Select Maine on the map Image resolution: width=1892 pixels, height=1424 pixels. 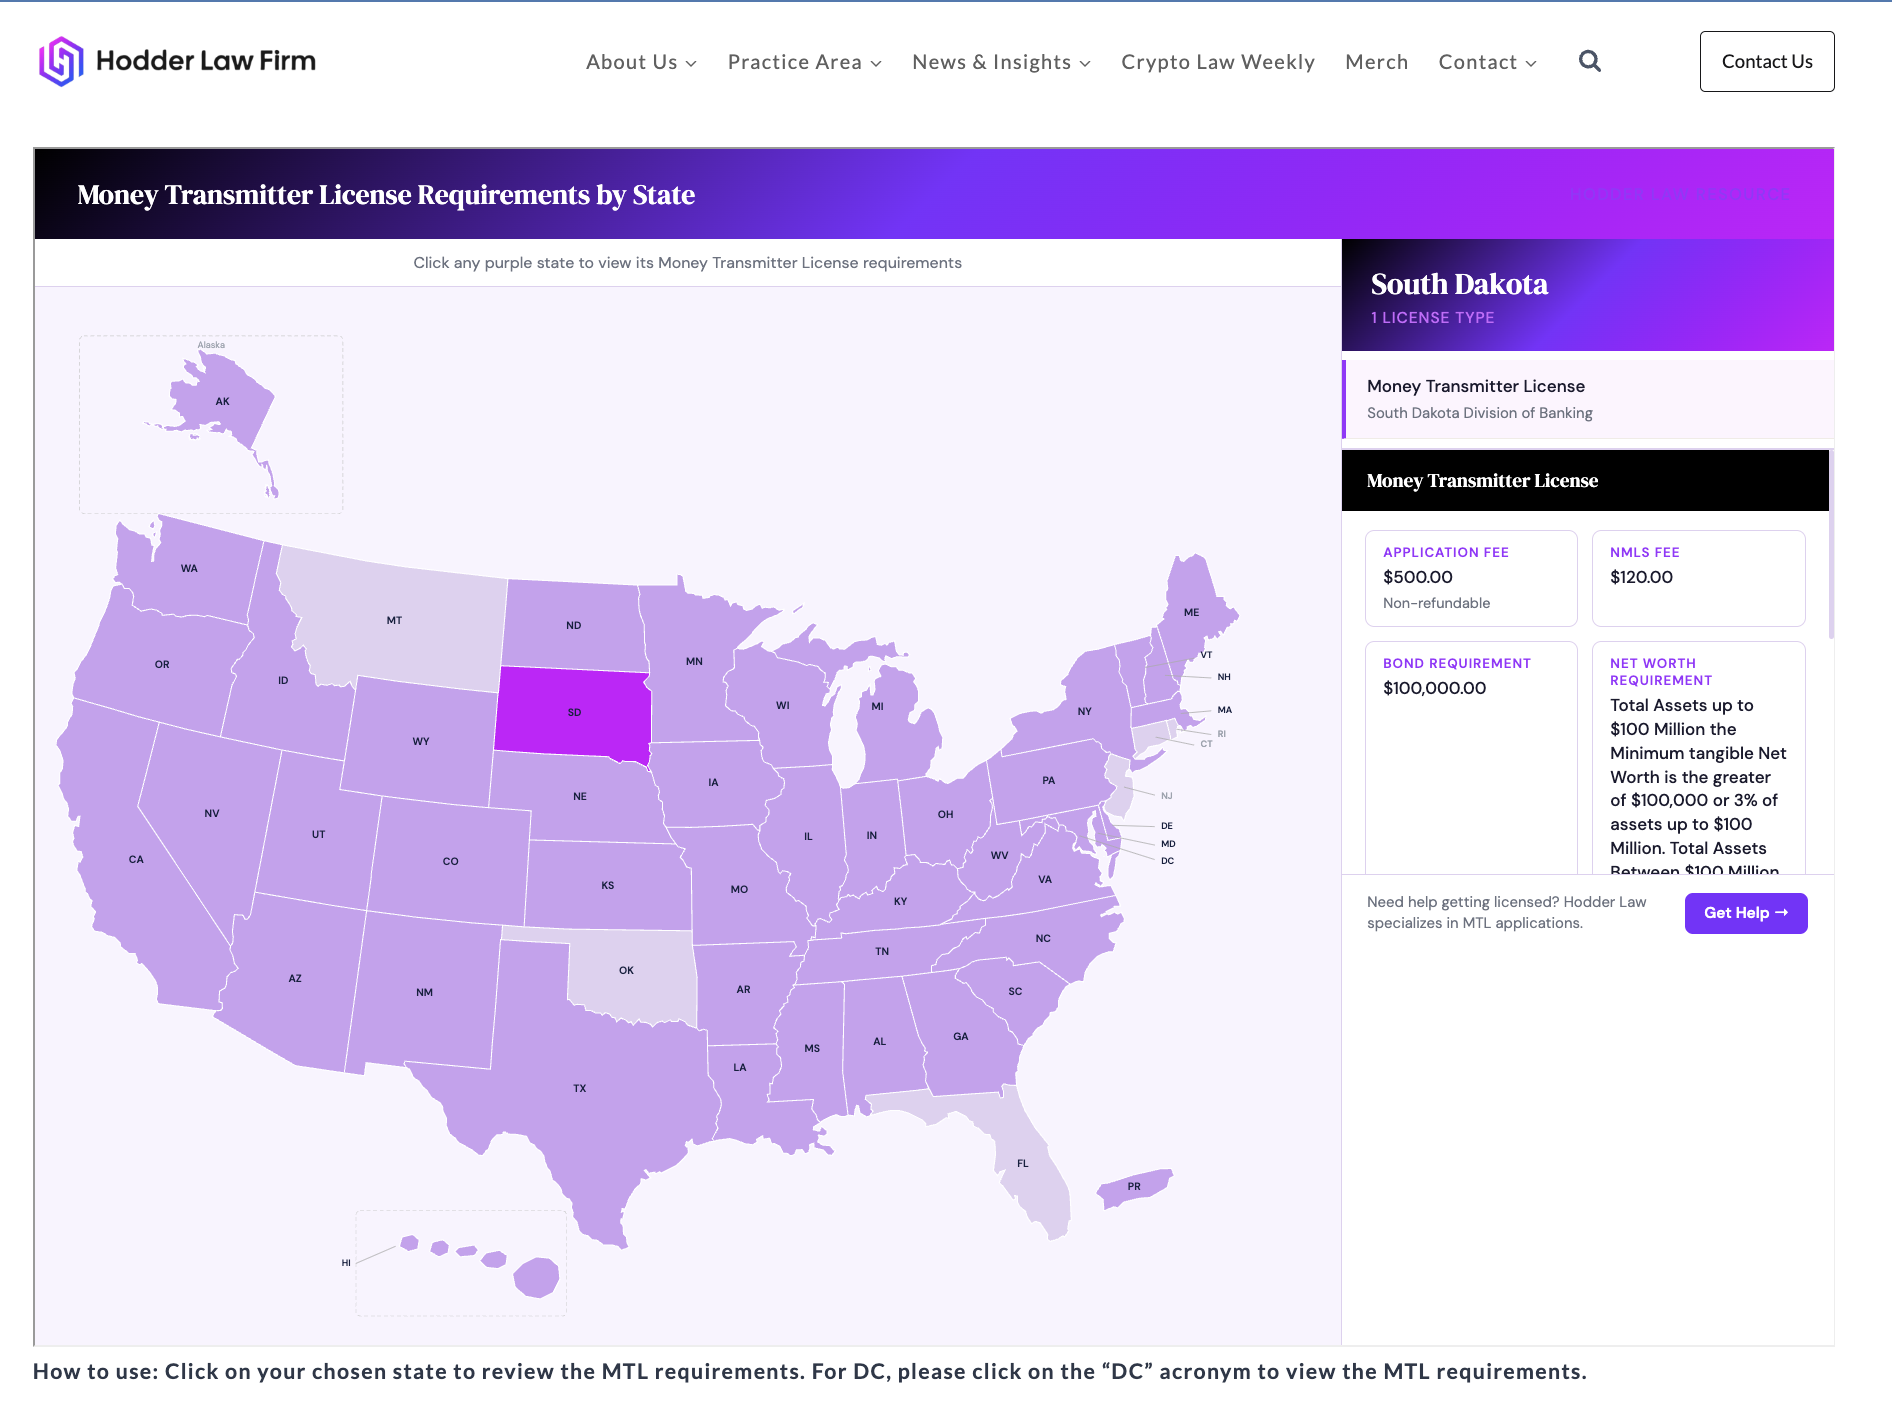tap(1190, 612)
